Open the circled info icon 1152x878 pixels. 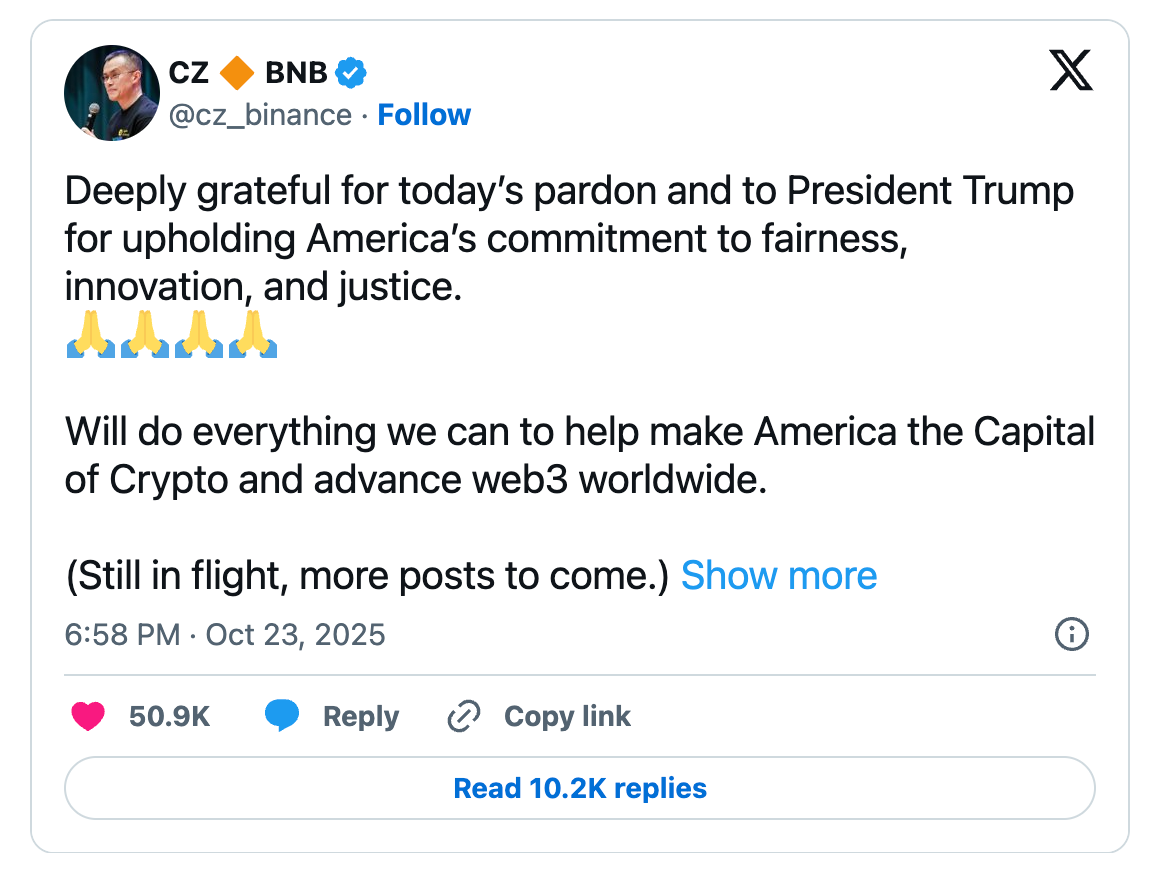pyautogui.click(x=1071, y=634)
